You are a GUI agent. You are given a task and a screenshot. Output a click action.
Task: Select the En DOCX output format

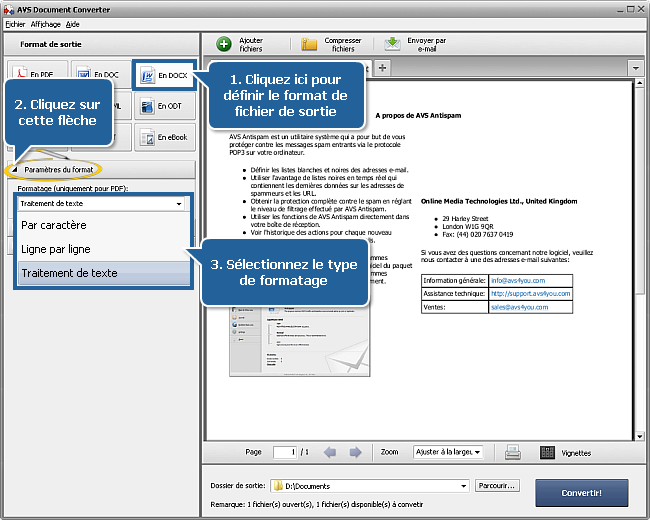tap(164, 75)
